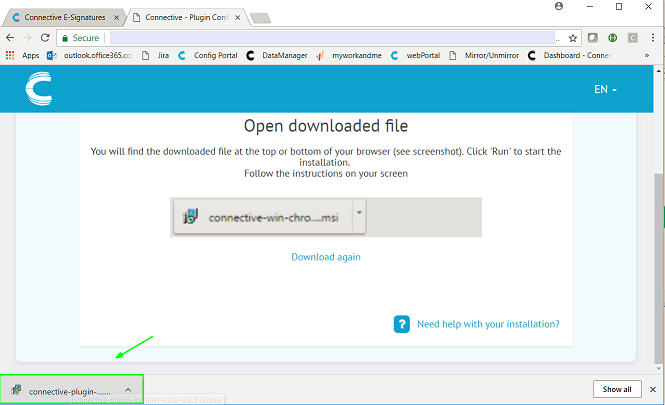Go back using the browser back arrow
Viewport: 665px width, 405px height.
tap(10, 38)
